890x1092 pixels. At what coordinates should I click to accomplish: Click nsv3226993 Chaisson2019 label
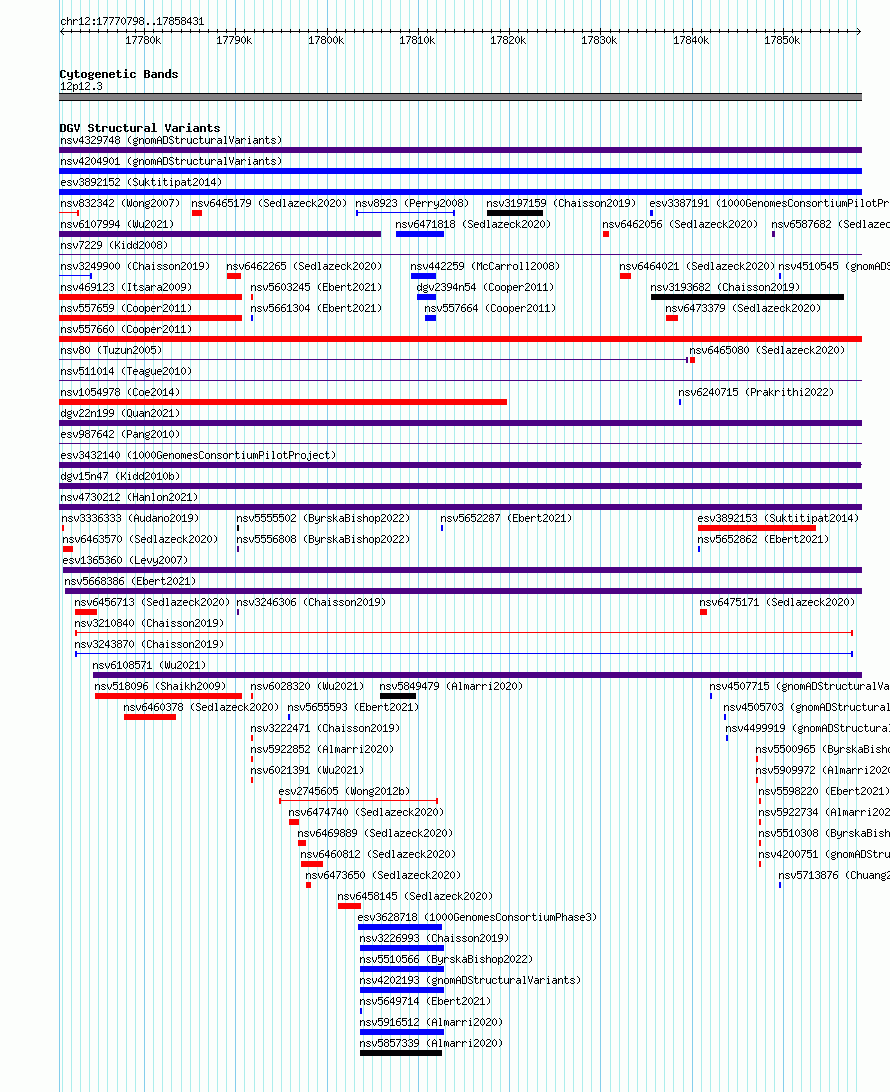click(x=434, y=937)
